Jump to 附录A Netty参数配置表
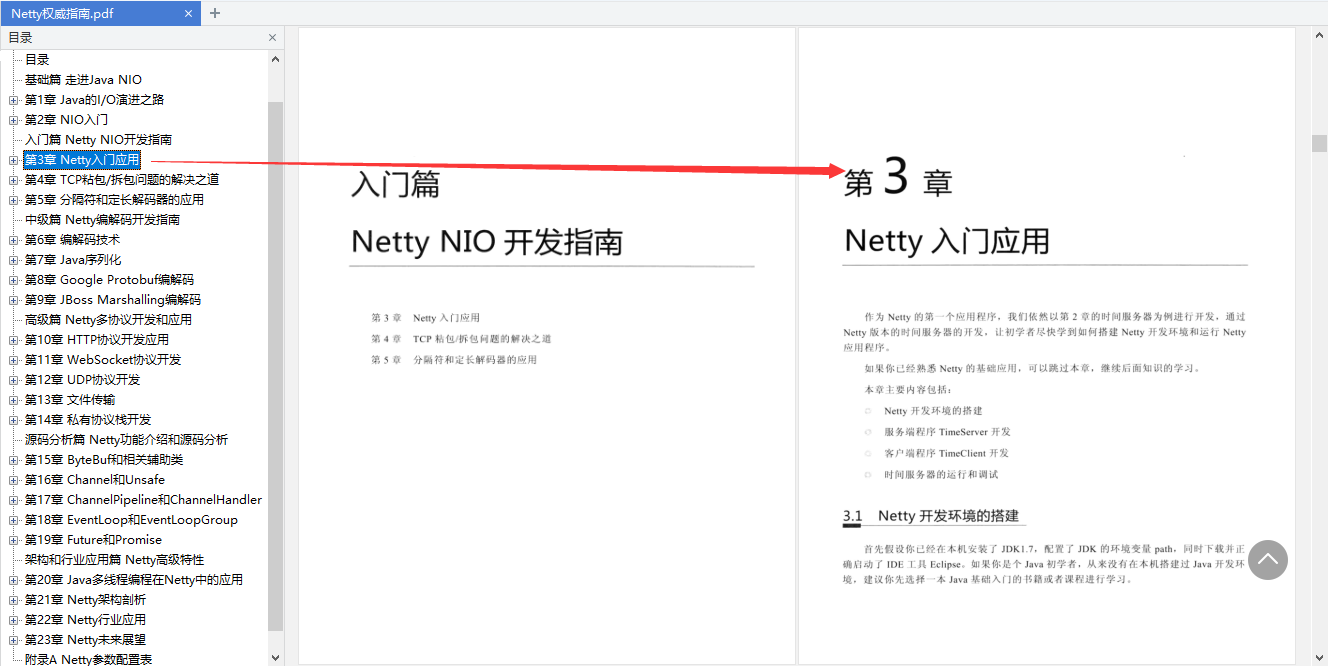The image size is (1328, 666). (x=88, y=659)
